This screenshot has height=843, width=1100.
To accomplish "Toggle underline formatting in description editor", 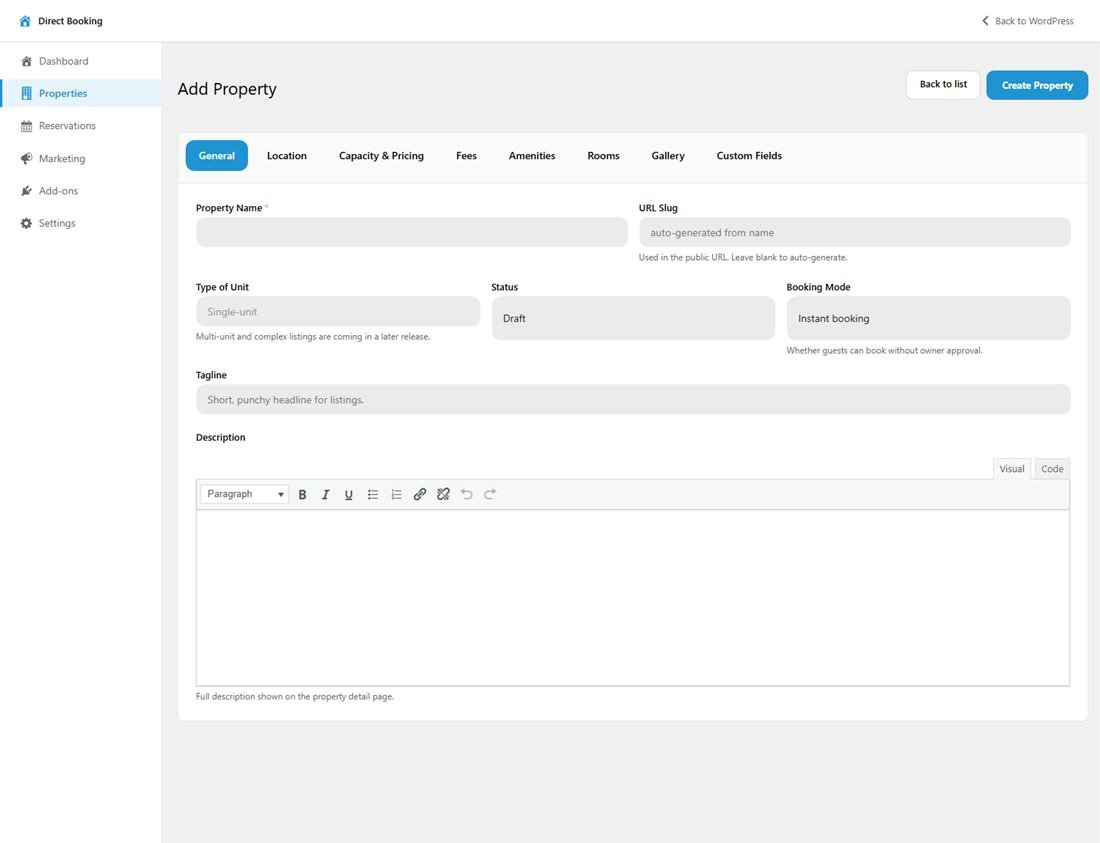I will [x=349, y=494].
